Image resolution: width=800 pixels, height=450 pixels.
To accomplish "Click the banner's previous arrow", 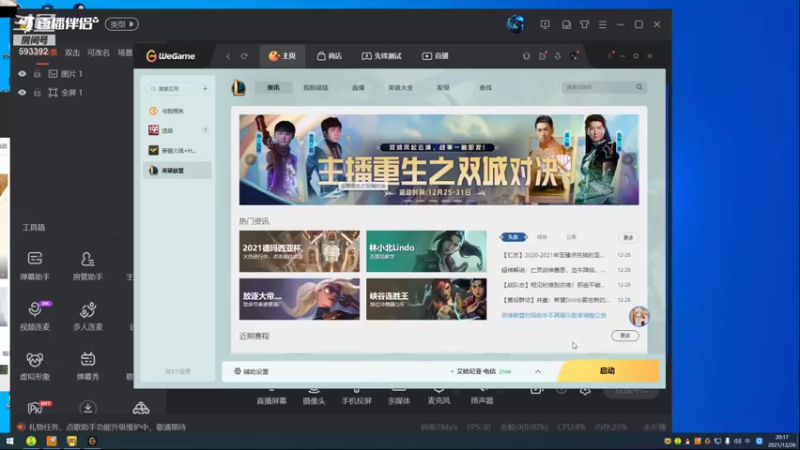I will 250,160.
